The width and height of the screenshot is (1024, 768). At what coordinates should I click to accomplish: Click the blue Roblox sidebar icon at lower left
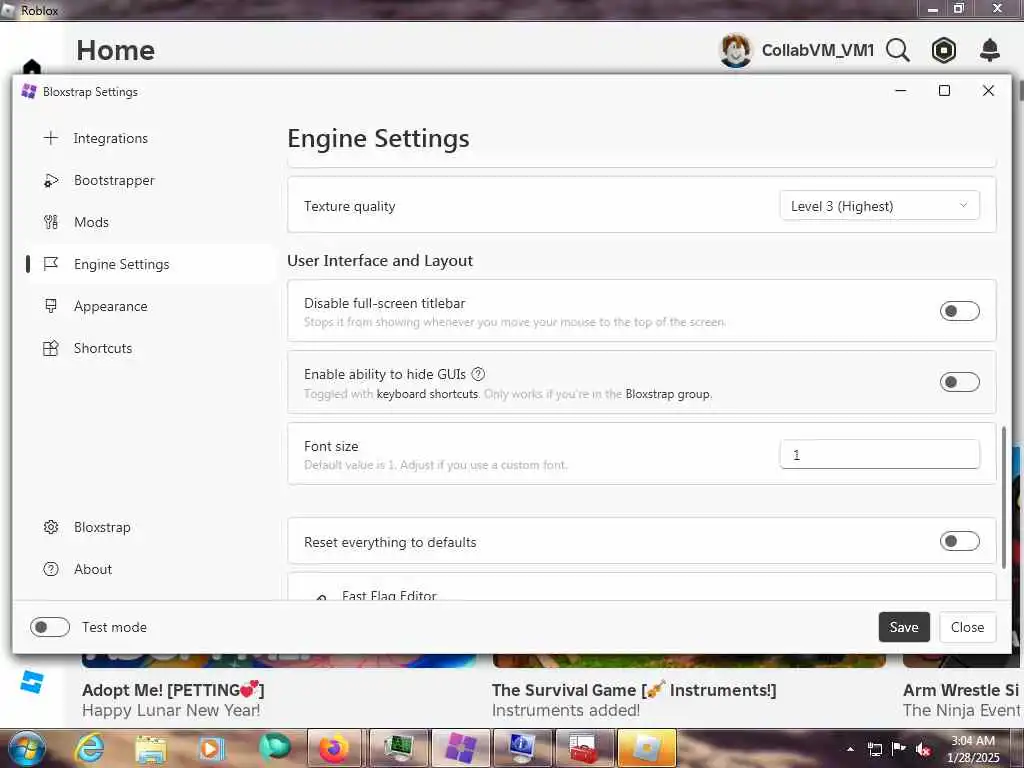click(x=31, y=682)
